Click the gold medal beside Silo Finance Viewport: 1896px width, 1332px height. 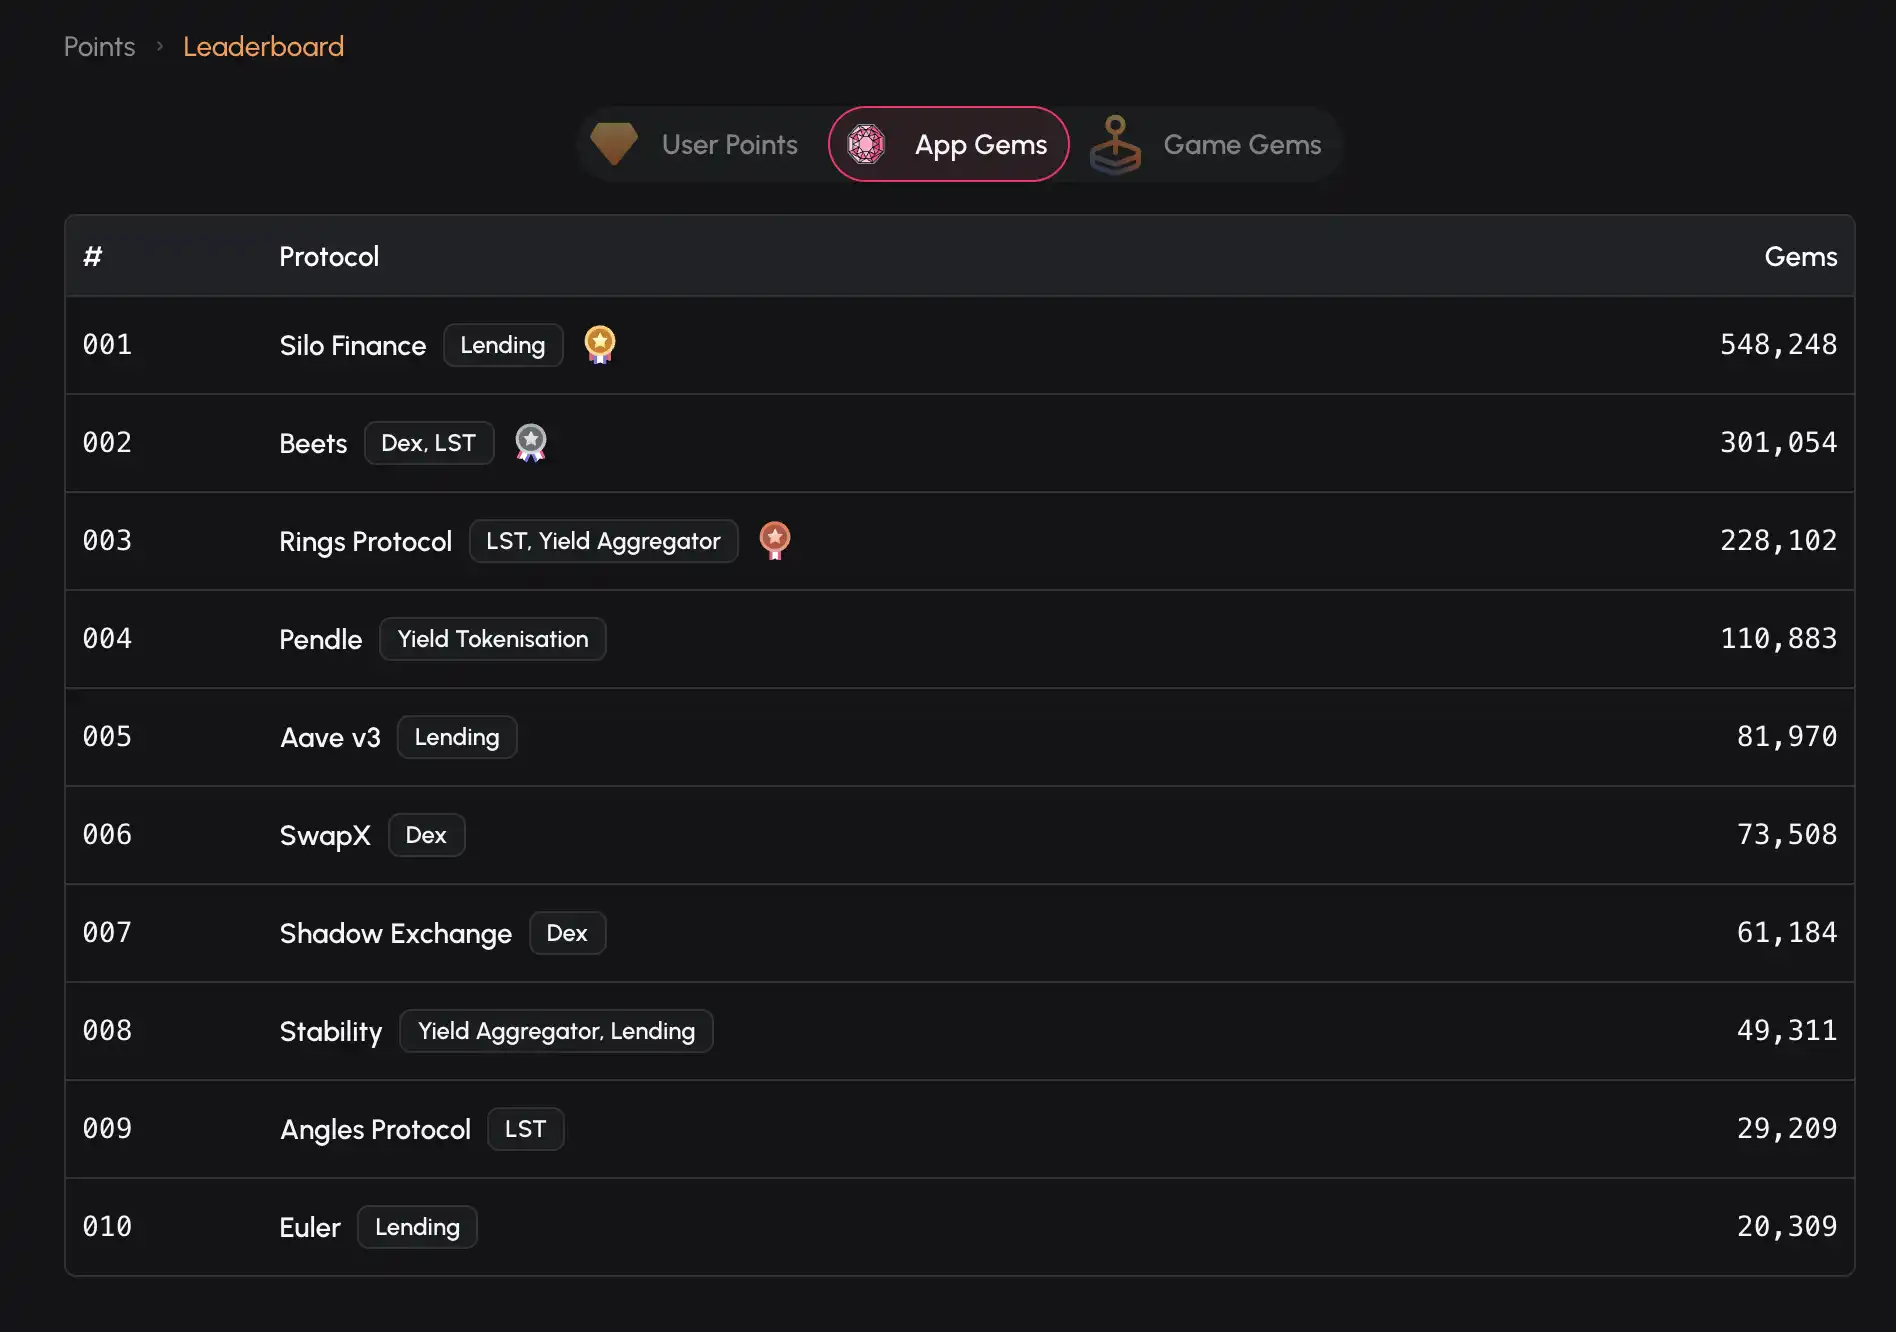click(600, 344)
